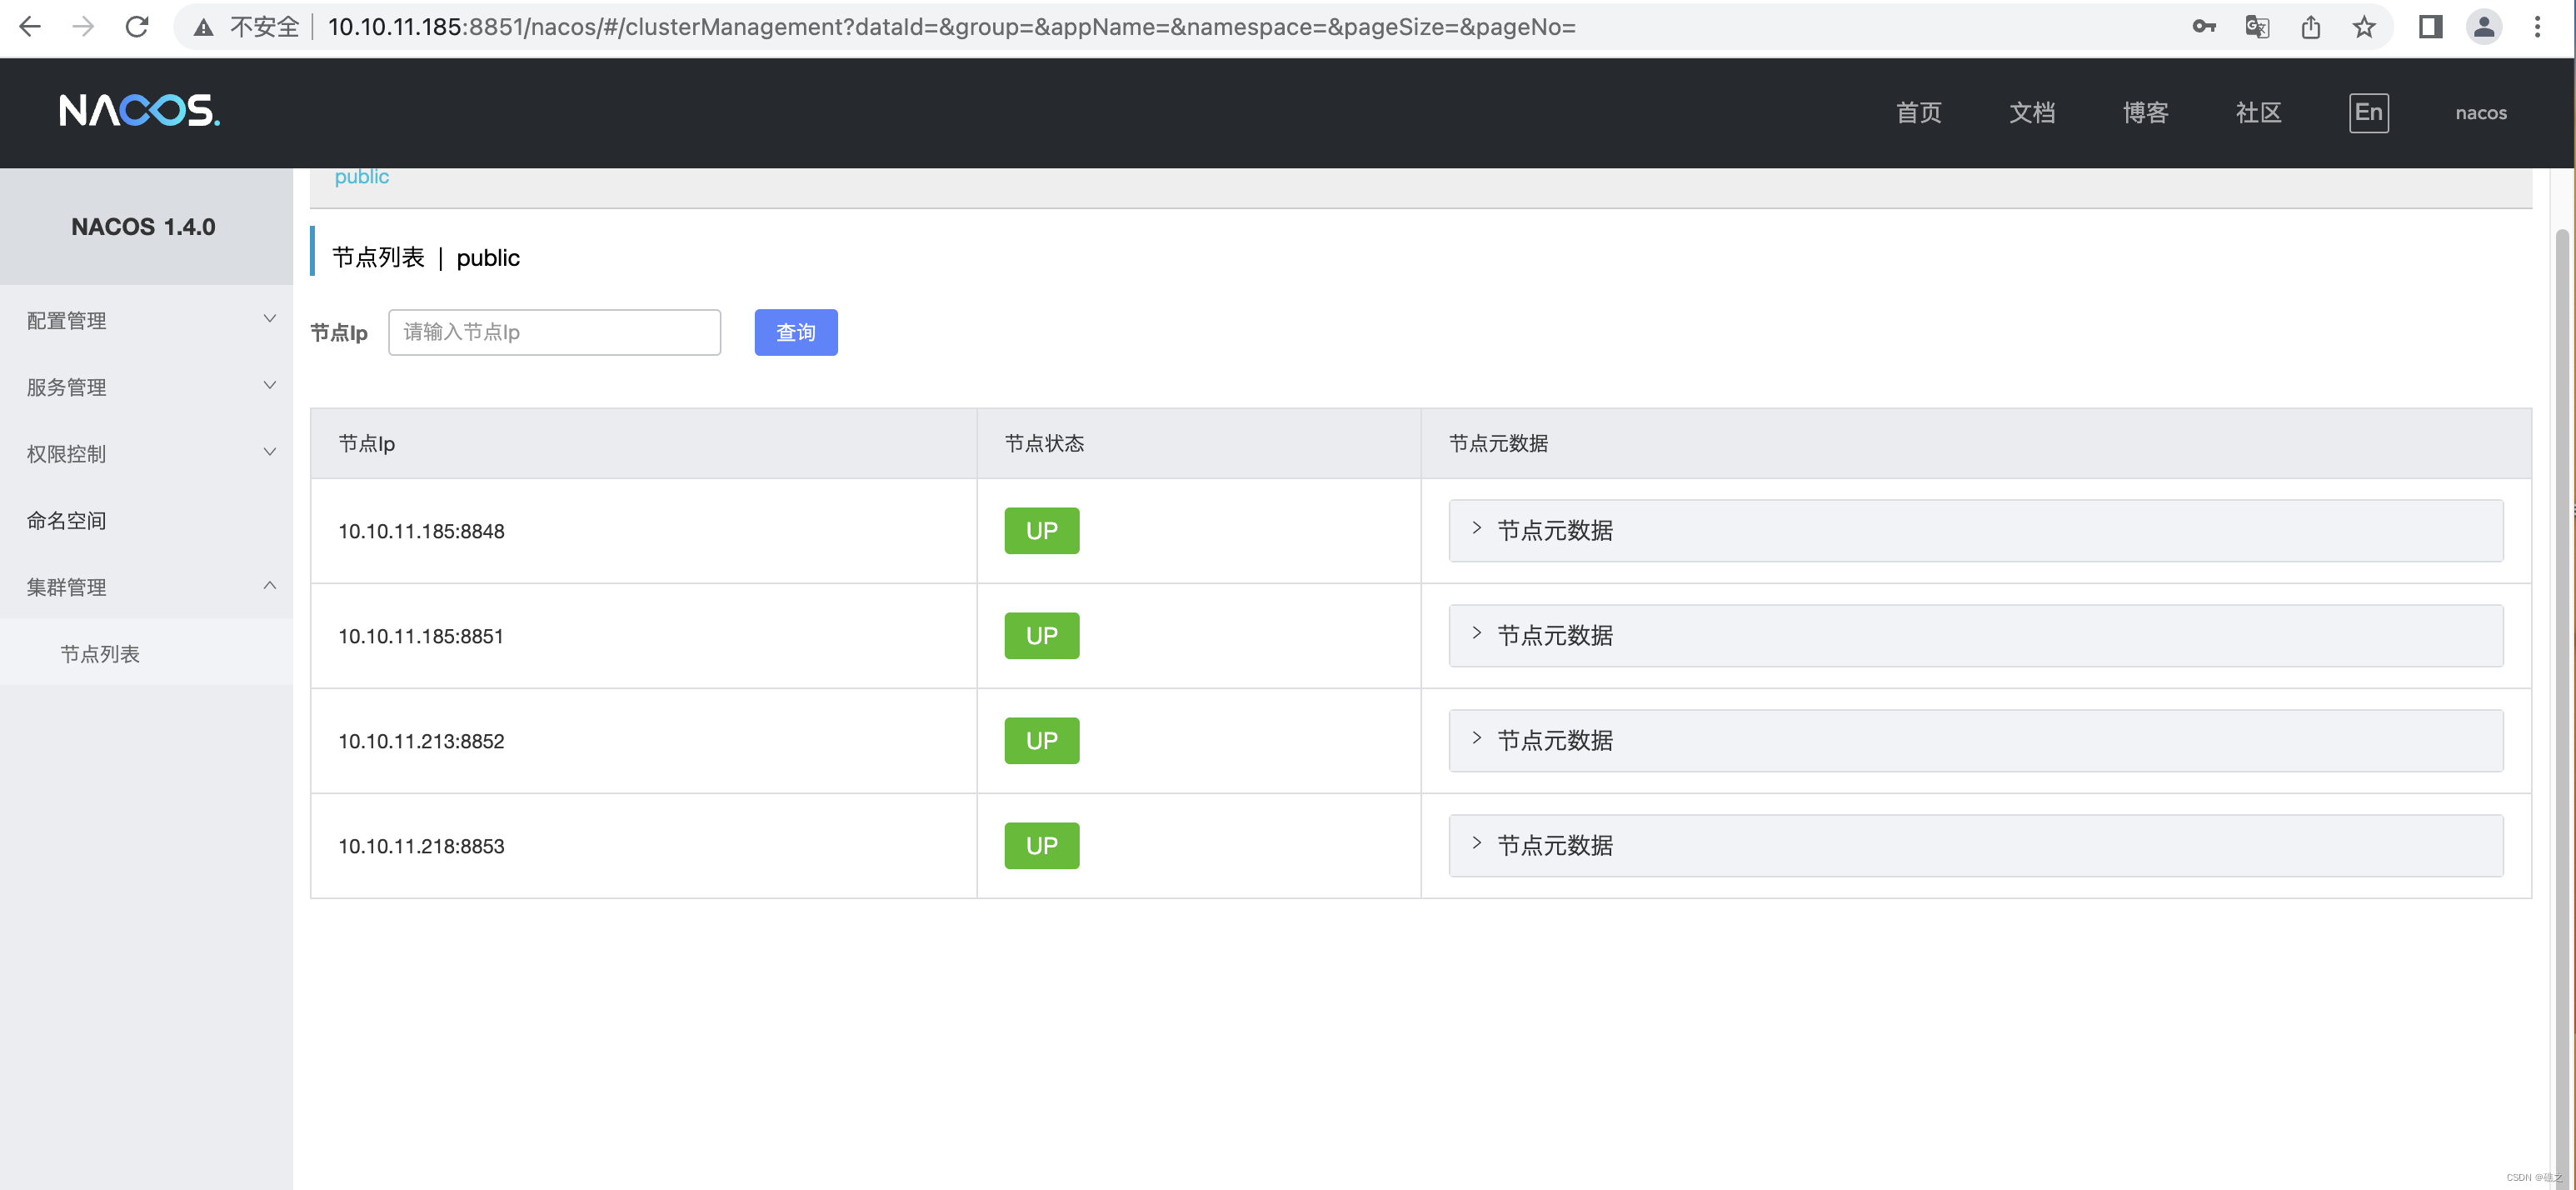This screenshot has height=1190, width=2576.
Task: Click the browser forward arrow
Action: (83, 27)
